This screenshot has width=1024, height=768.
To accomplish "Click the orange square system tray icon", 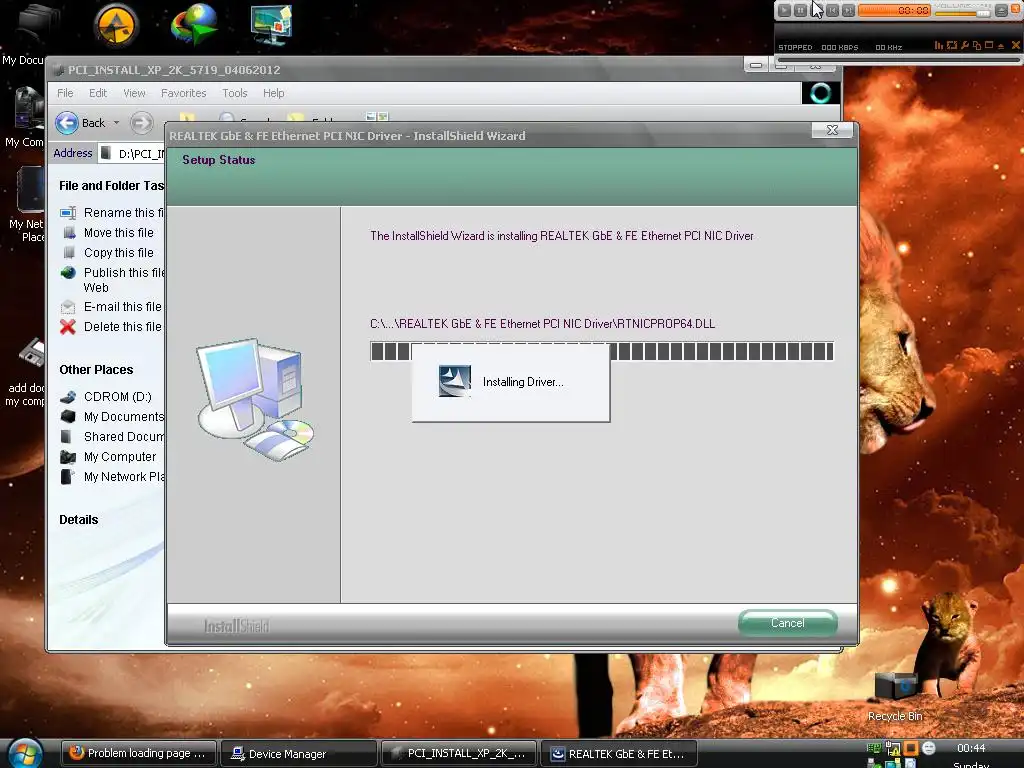I will point(910,748).
